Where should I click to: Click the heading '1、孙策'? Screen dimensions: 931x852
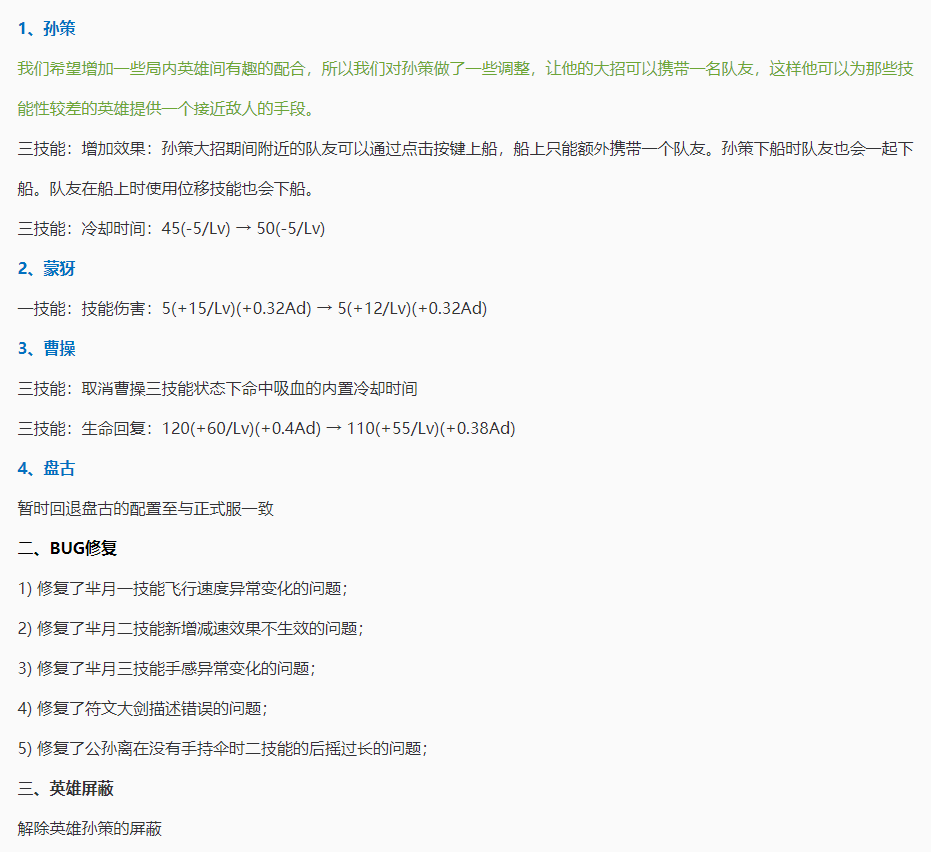point(46,28)
